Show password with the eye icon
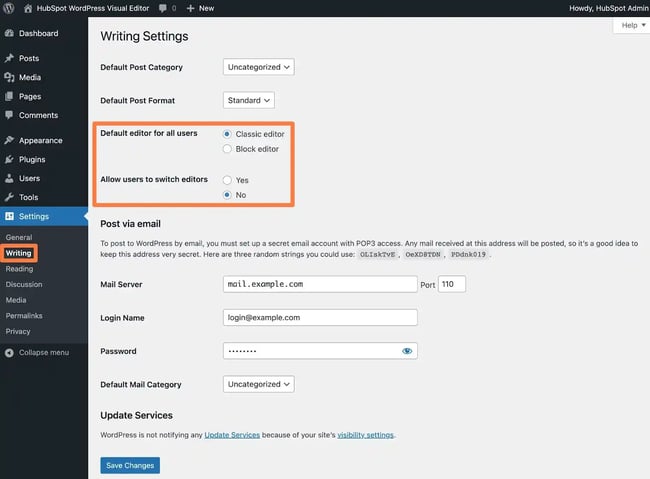This screenshot has width=650, height=479. coord(407,351)
